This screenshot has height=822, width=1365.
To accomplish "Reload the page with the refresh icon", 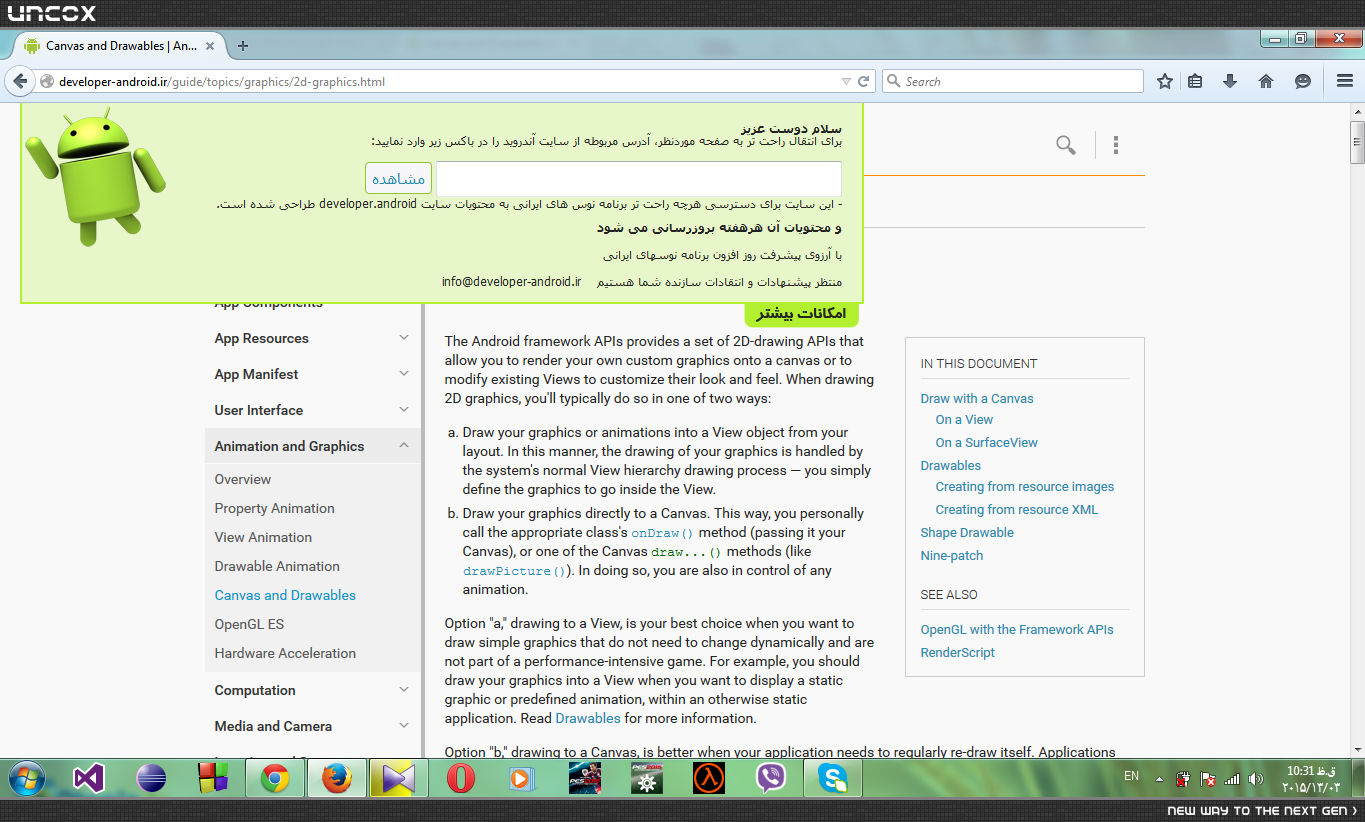I will [x=864, y=81].
